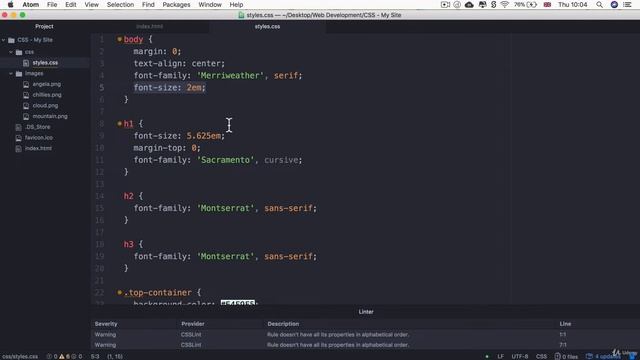Viewport: 640px width, 360px height.
Task: Select .DS_Store in the tree
Action: click(x=38, y=127)
